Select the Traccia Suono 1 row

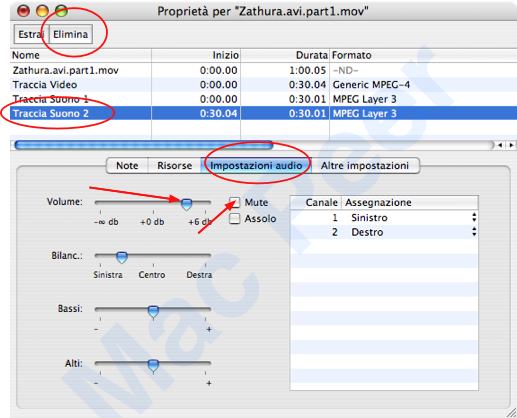263,99
